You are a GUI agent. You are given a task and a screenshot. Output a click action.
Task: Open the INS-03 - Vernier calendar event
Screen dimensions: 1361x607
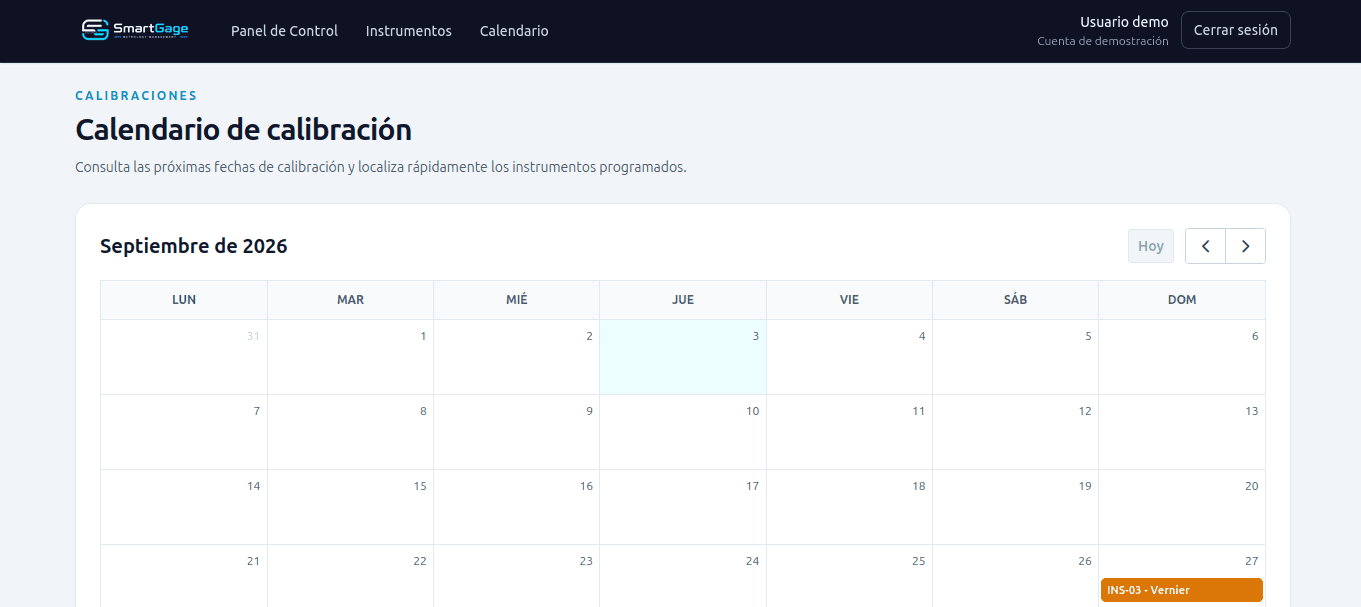1181,590
